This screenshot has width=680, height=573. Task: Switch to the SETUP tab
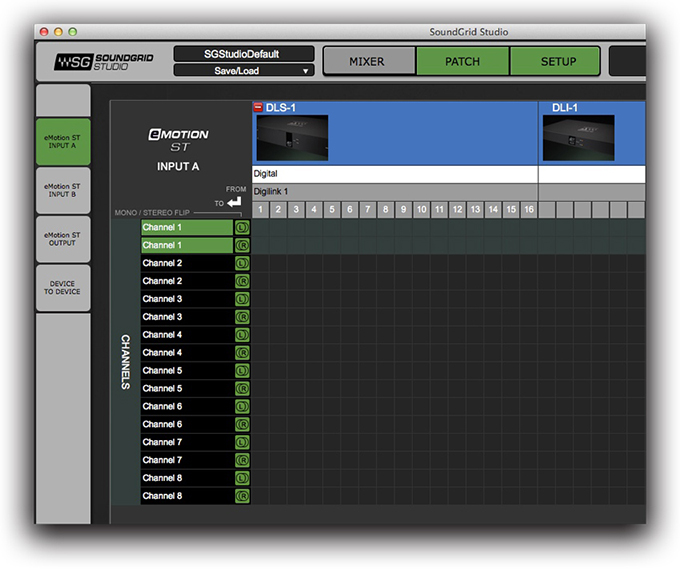coord(556,62)
